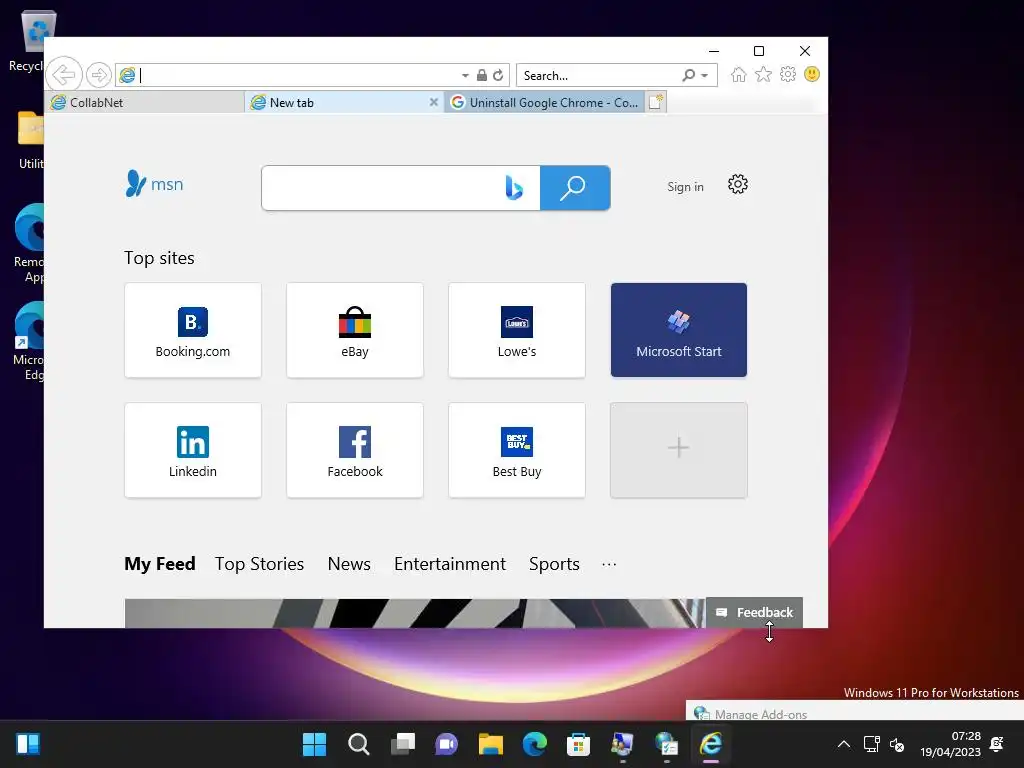Image resolution: width=1024 pixels, height=768 pixels.
Task: Click the Feedback button
Action: click(x=754, y=613)
